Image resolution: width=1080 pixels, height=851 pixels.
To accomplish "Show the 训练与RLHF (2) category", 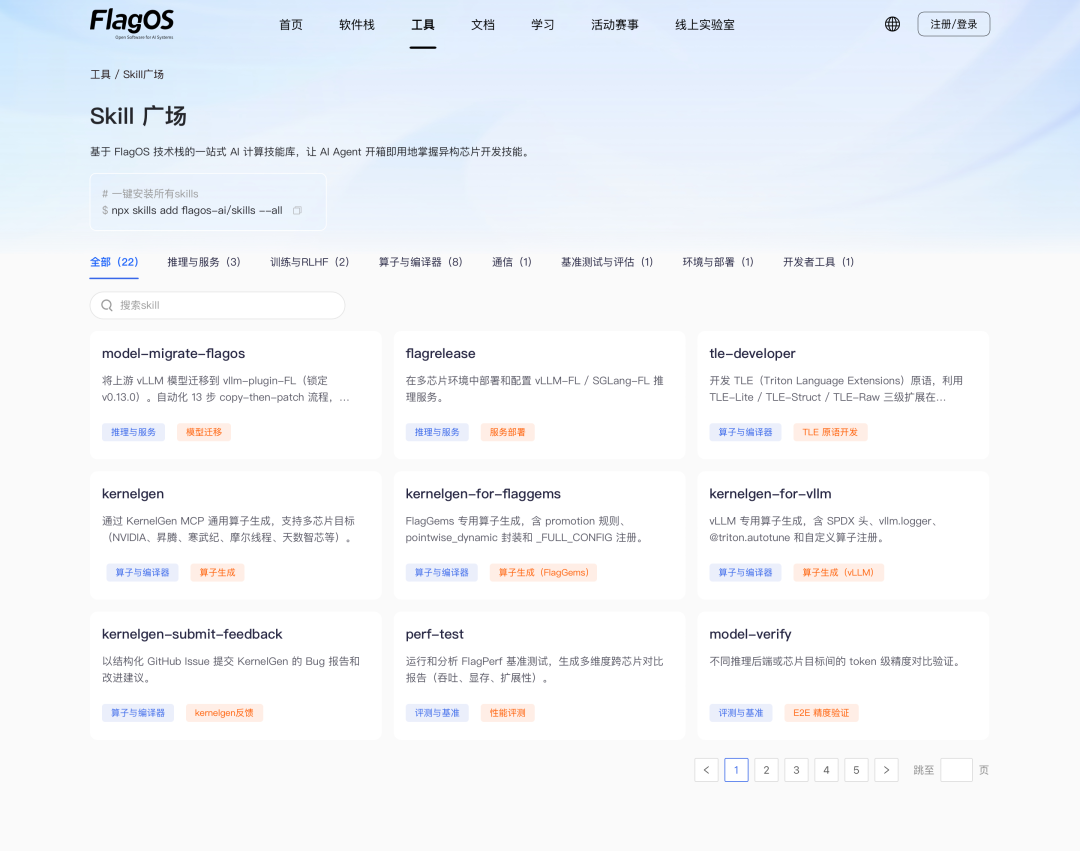I will tap(310, 262).
